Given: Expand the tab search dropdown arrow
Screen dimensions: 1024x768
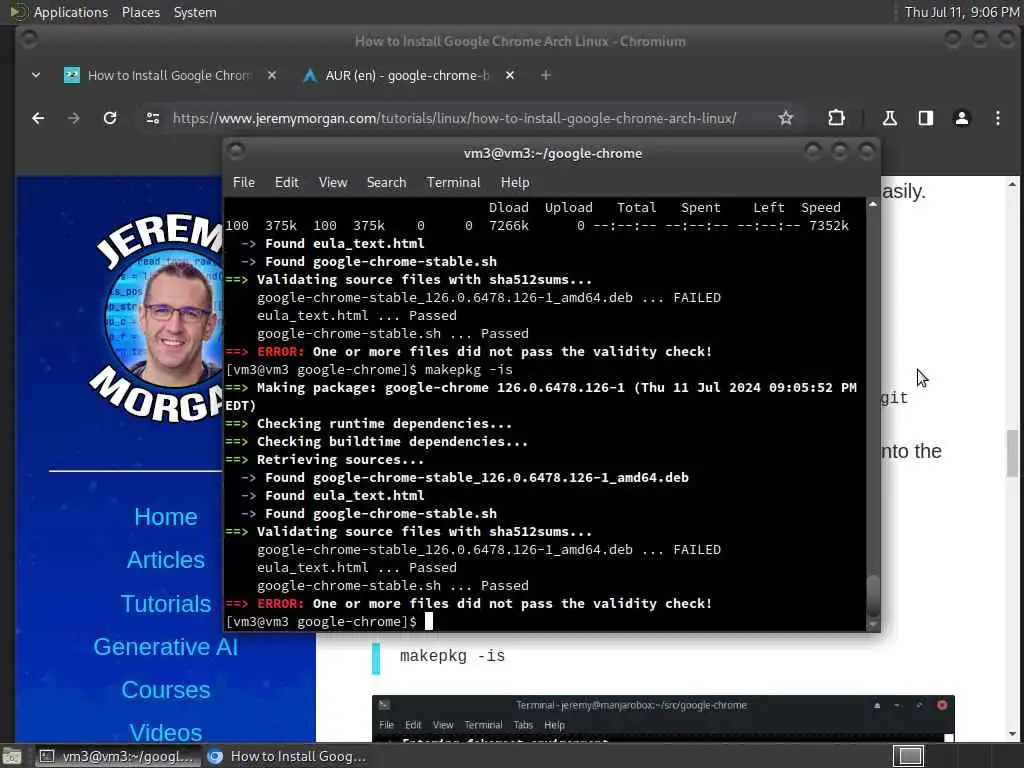Looking at the screenshot, I should point(36,76).
